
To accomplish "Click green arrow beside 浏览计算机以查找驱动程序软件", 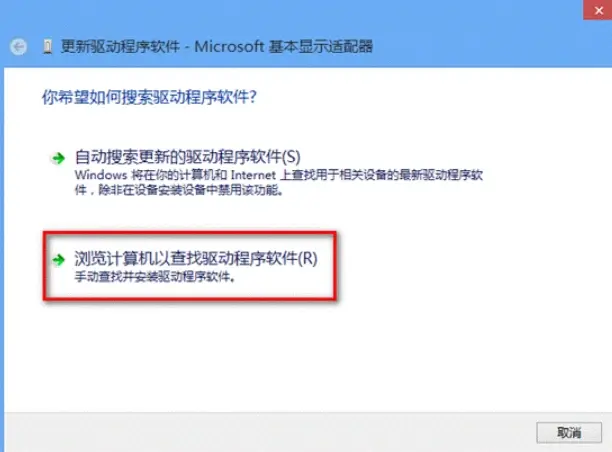I will pos(59,260).
